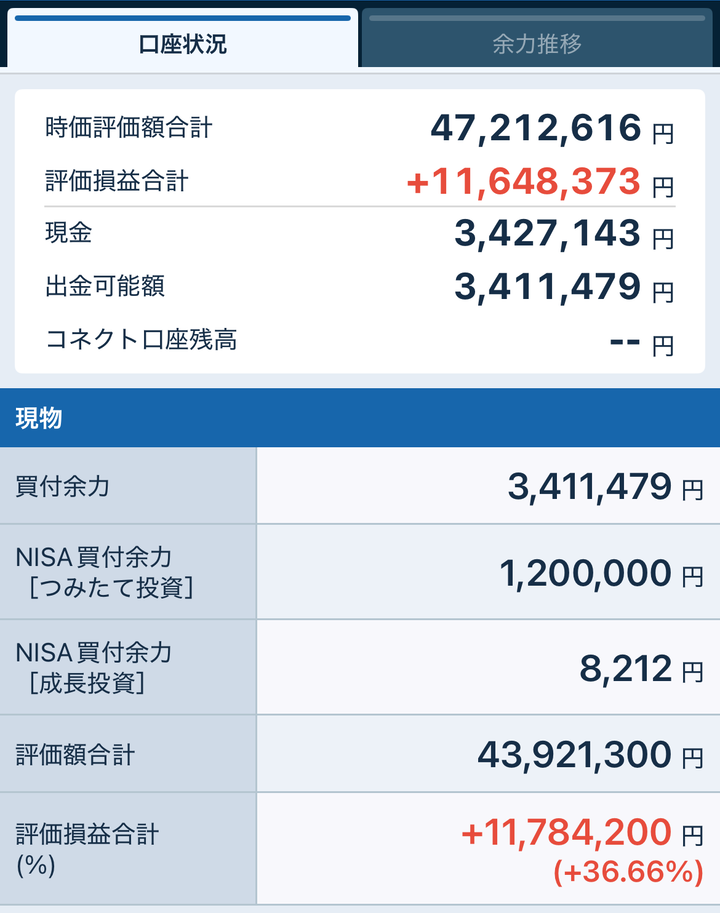The image size is (720, 913).
Task: Tap the 評価額合計 value 43,921,300
Action: coord(574,755)
